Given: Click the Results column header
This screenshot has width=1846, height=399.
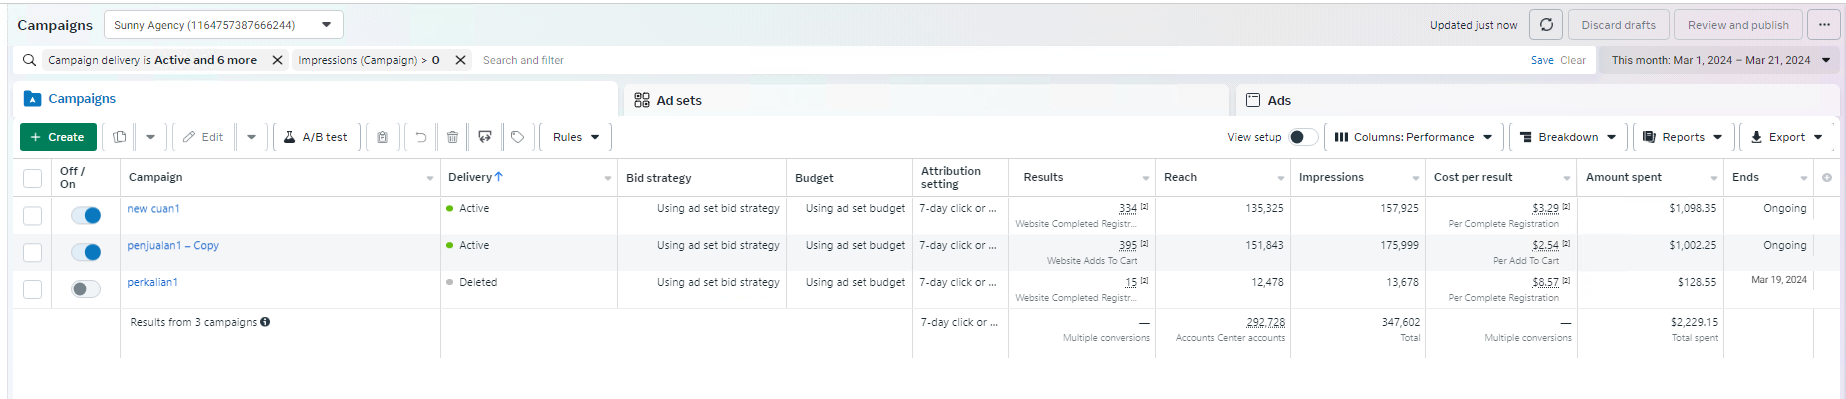Looking at the screenshot, I should click(1043, 177).
